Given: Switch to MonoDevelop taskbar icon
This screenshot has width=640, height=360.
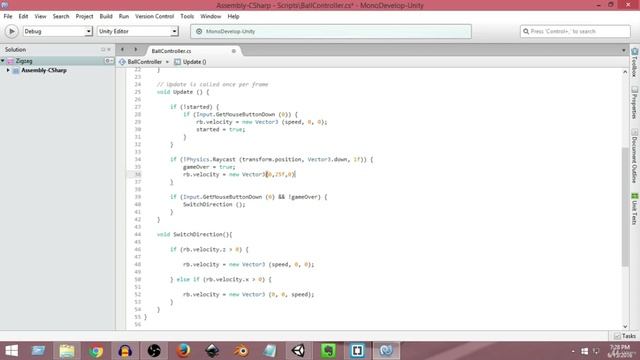Looking at the screenshot, I should pyautogui.click(x=386, y=351).
